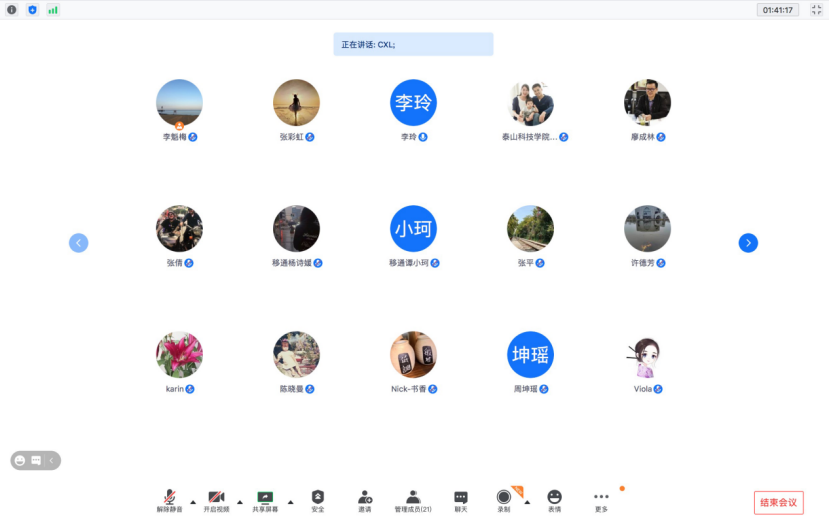Toggle meeting recording with 录制
This screenshot has width=829, height=519.
[x=504, y=500]
